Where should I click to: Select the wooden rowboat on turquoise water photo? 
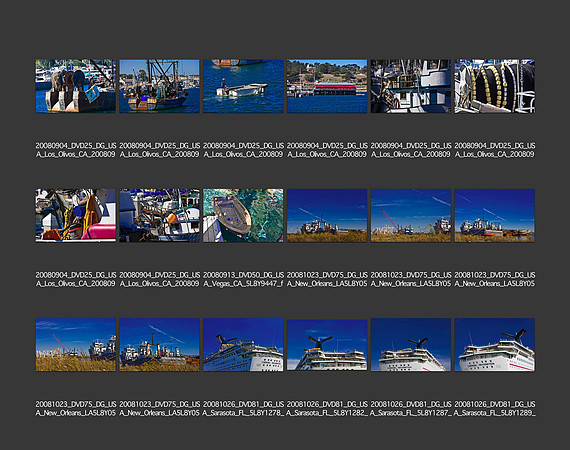[x=243, y=215]
